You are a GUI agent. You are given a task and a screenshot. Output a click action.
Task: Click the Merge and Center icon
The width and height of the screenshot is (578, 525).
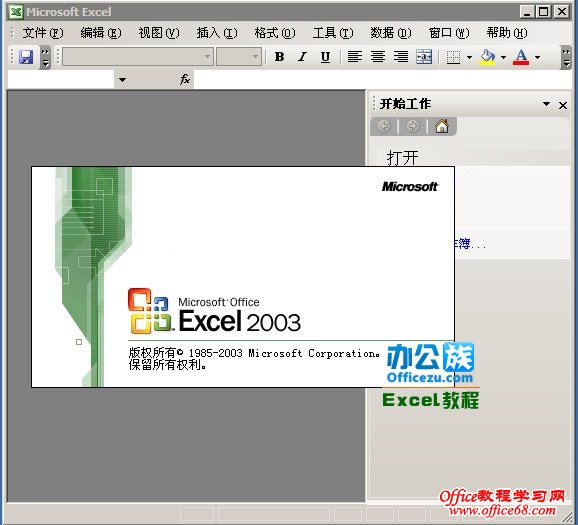[x=424, y=57]
